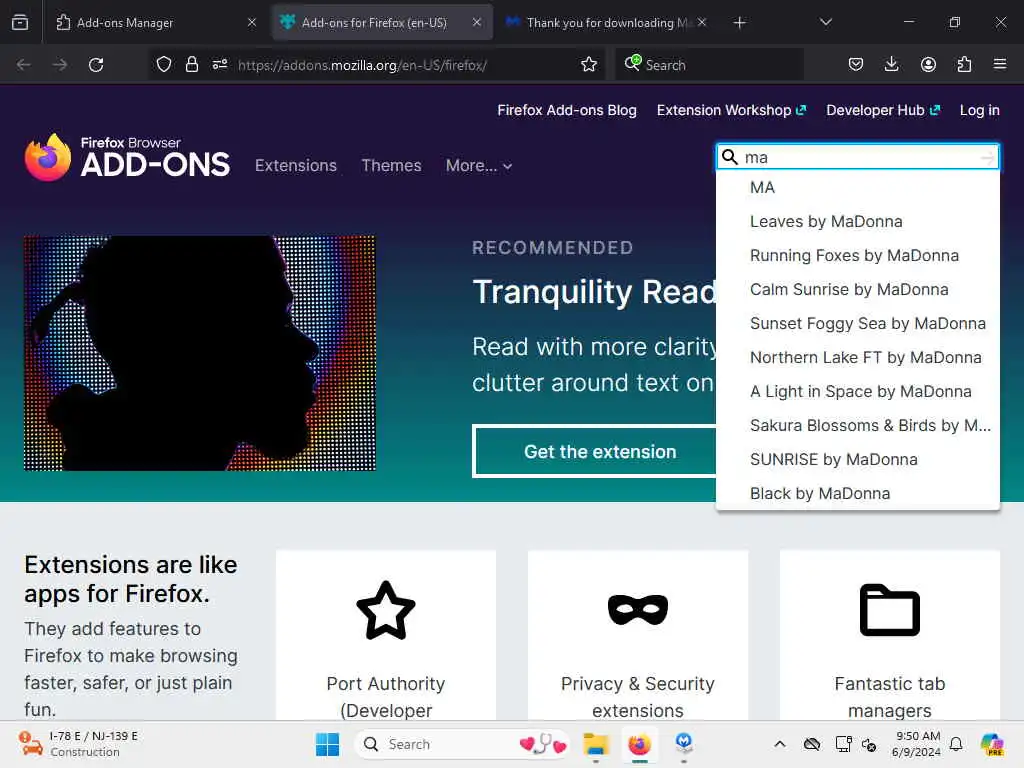
Task: Click the mask icon for Privacy & Security
Action: (638, 610)
